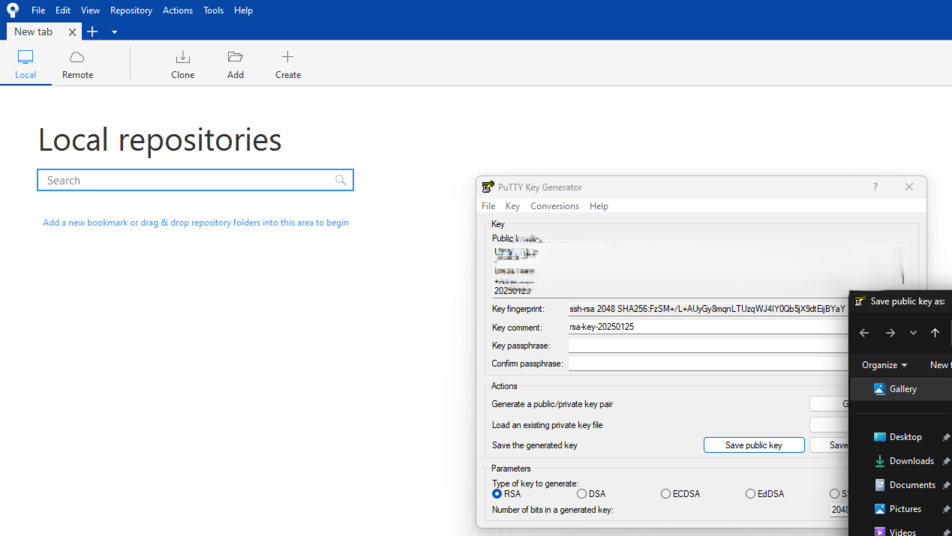
Task: Click the Save public key button
Action: [x=754, y=445]
